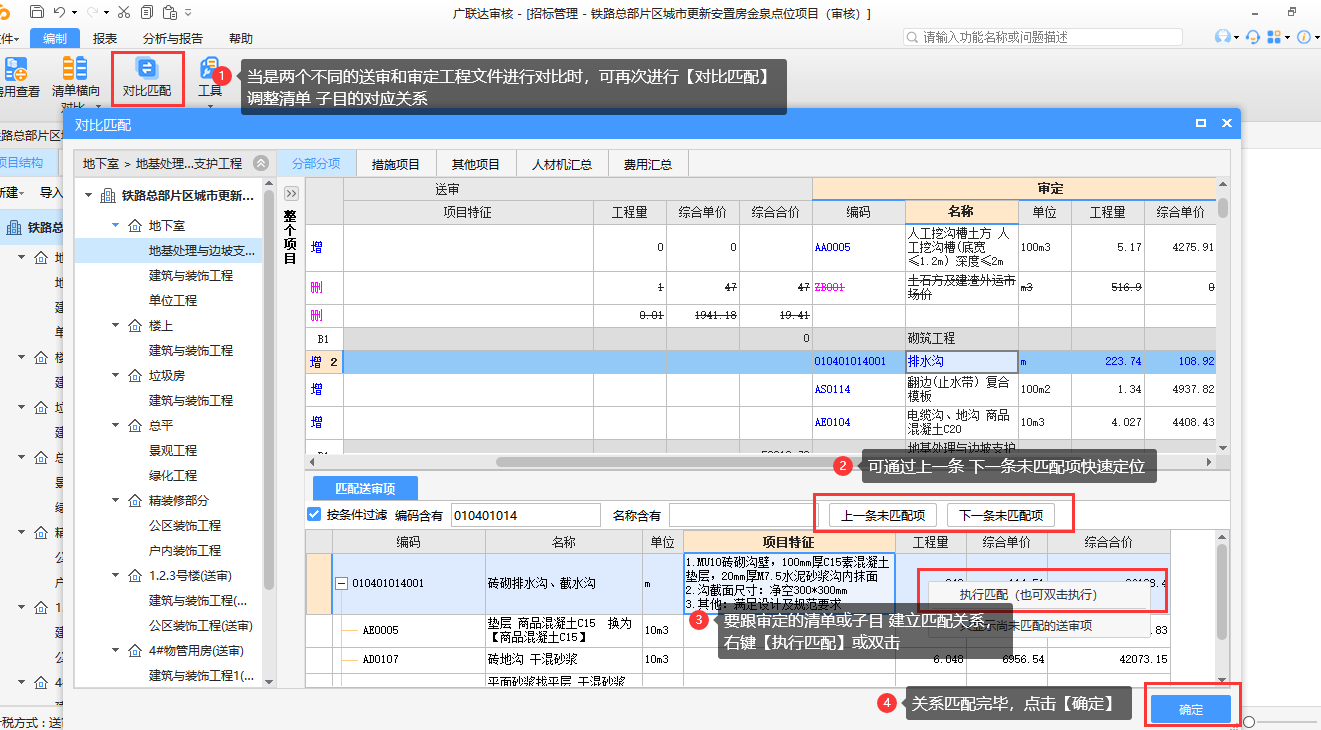
Task: Click house icon beside 精装修部分
Action: (134, 501)
